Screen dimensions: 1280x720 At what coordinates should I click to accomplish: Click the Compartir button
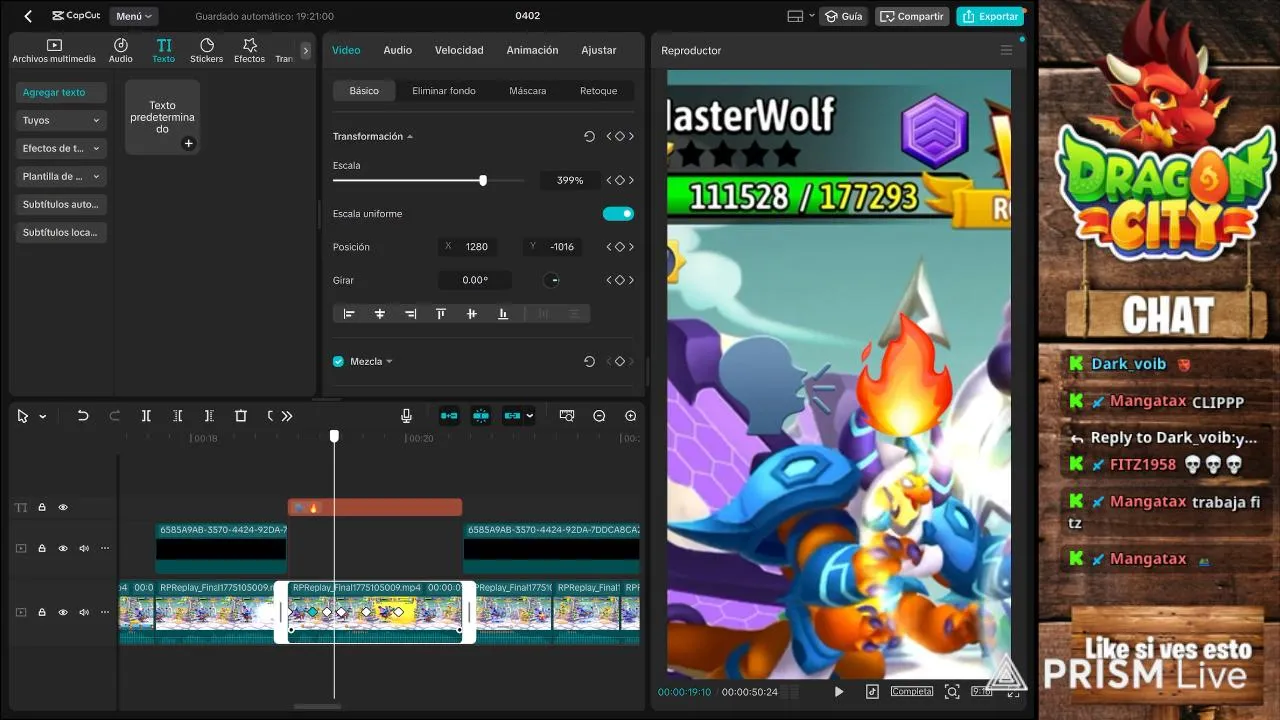tap(912, 16)
